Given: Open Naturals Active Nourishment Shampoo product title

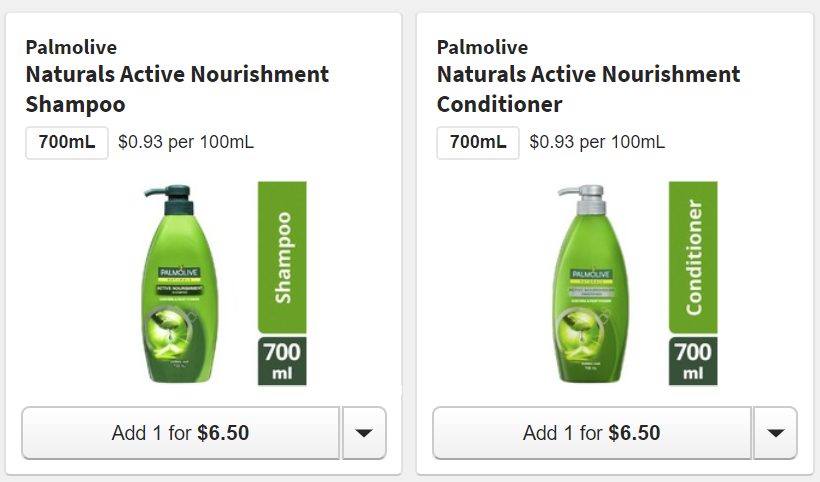Looking at the screenshot, I should [177, 89].
